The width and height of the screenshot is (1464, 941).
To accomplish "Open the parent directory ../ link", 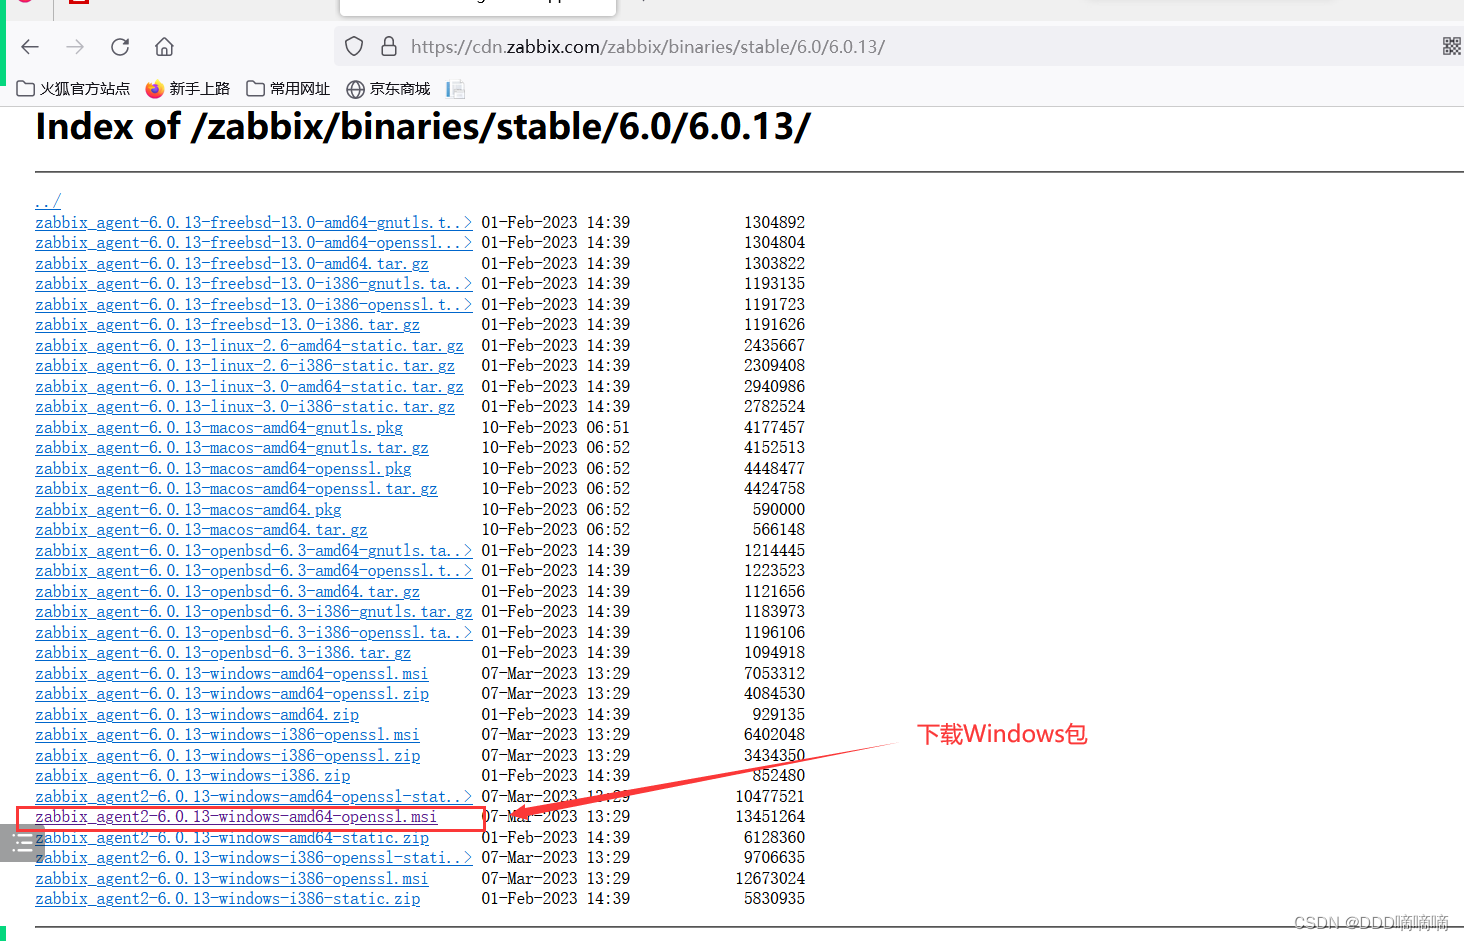I will click(x=48, y=201).
